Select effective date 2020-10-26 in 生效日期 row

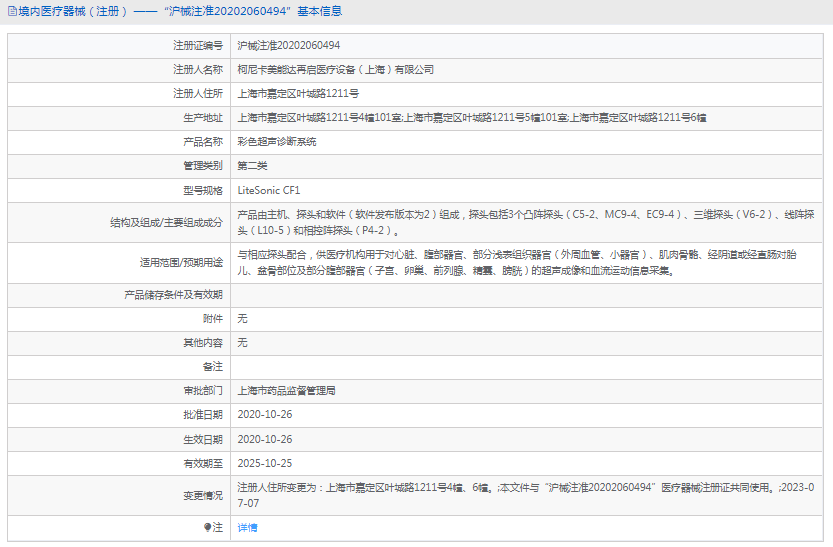click(265, 439)
